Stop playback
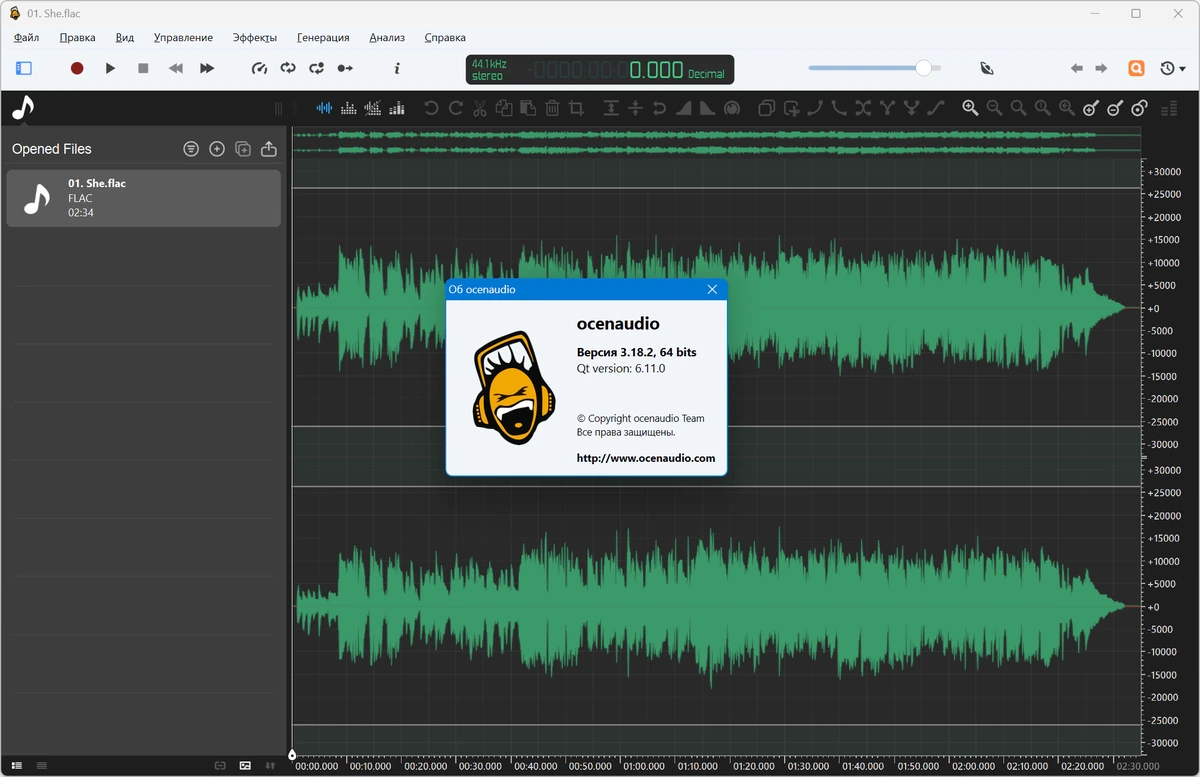This screenshot has width=1200, height=777. [x=143, y=68]
